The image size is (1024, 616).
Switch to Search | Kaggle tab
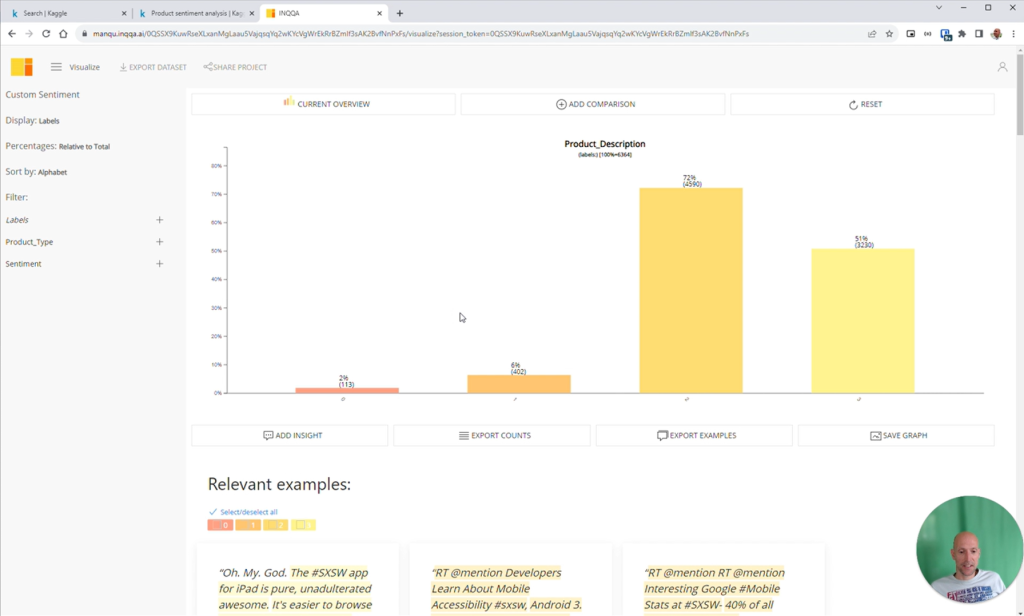tap(68, 13)
